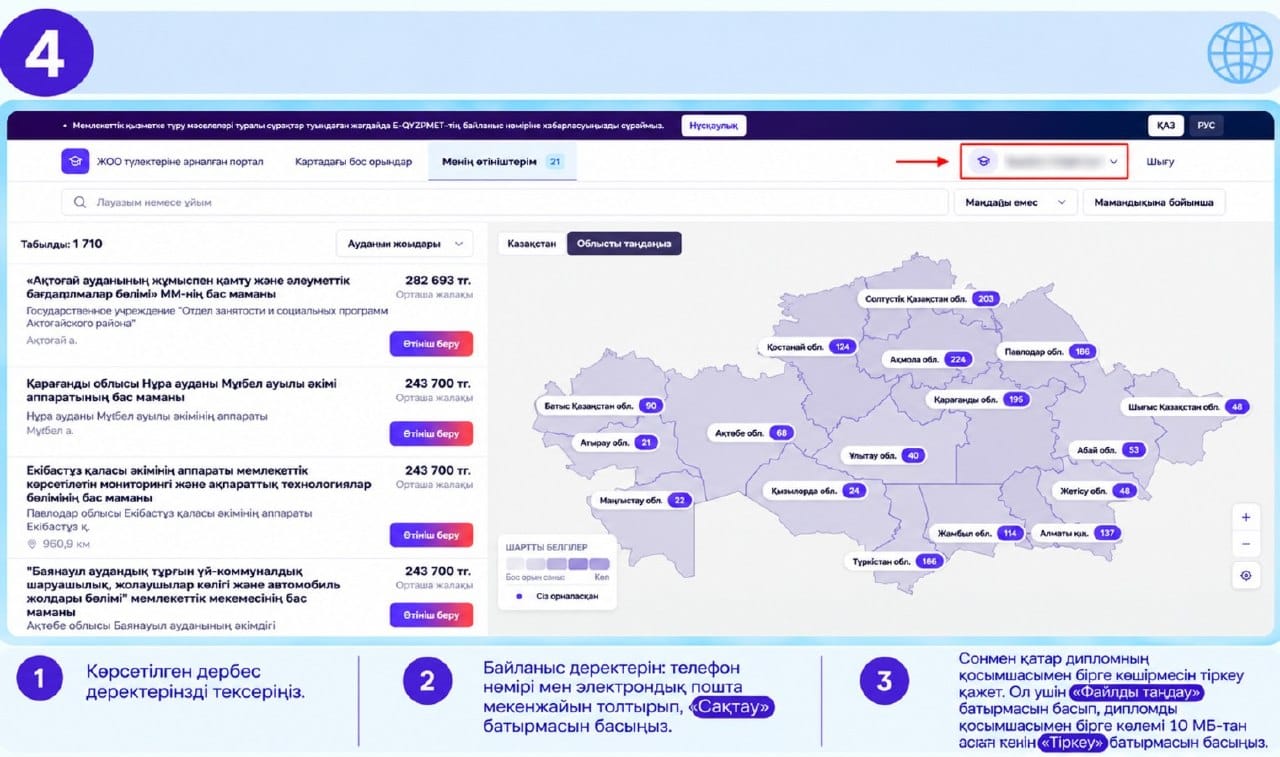This screenshot has width=1280, height=757.
Task: Apply to the Екібастұз қаласы vacancy
Action: [431, 535]
